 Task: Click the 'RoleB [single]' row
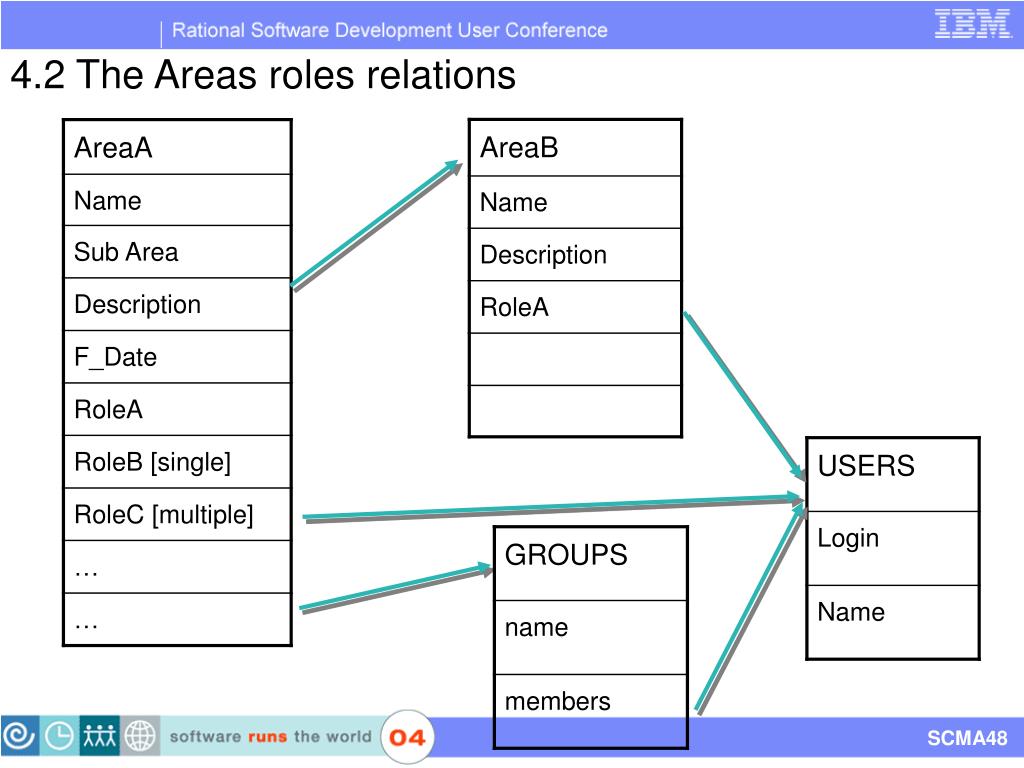tap(177, 462)
